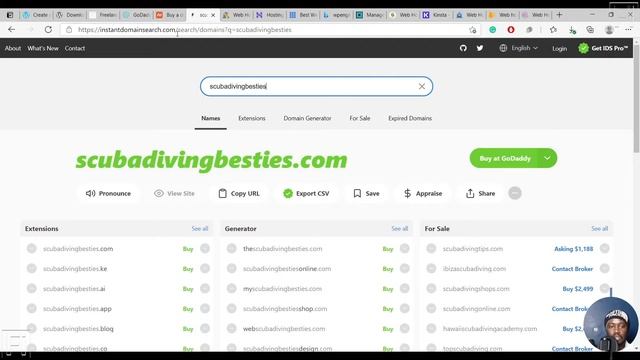Switch to For Sale tab
Screen dimensions: 640x360
tap(360, 118)
